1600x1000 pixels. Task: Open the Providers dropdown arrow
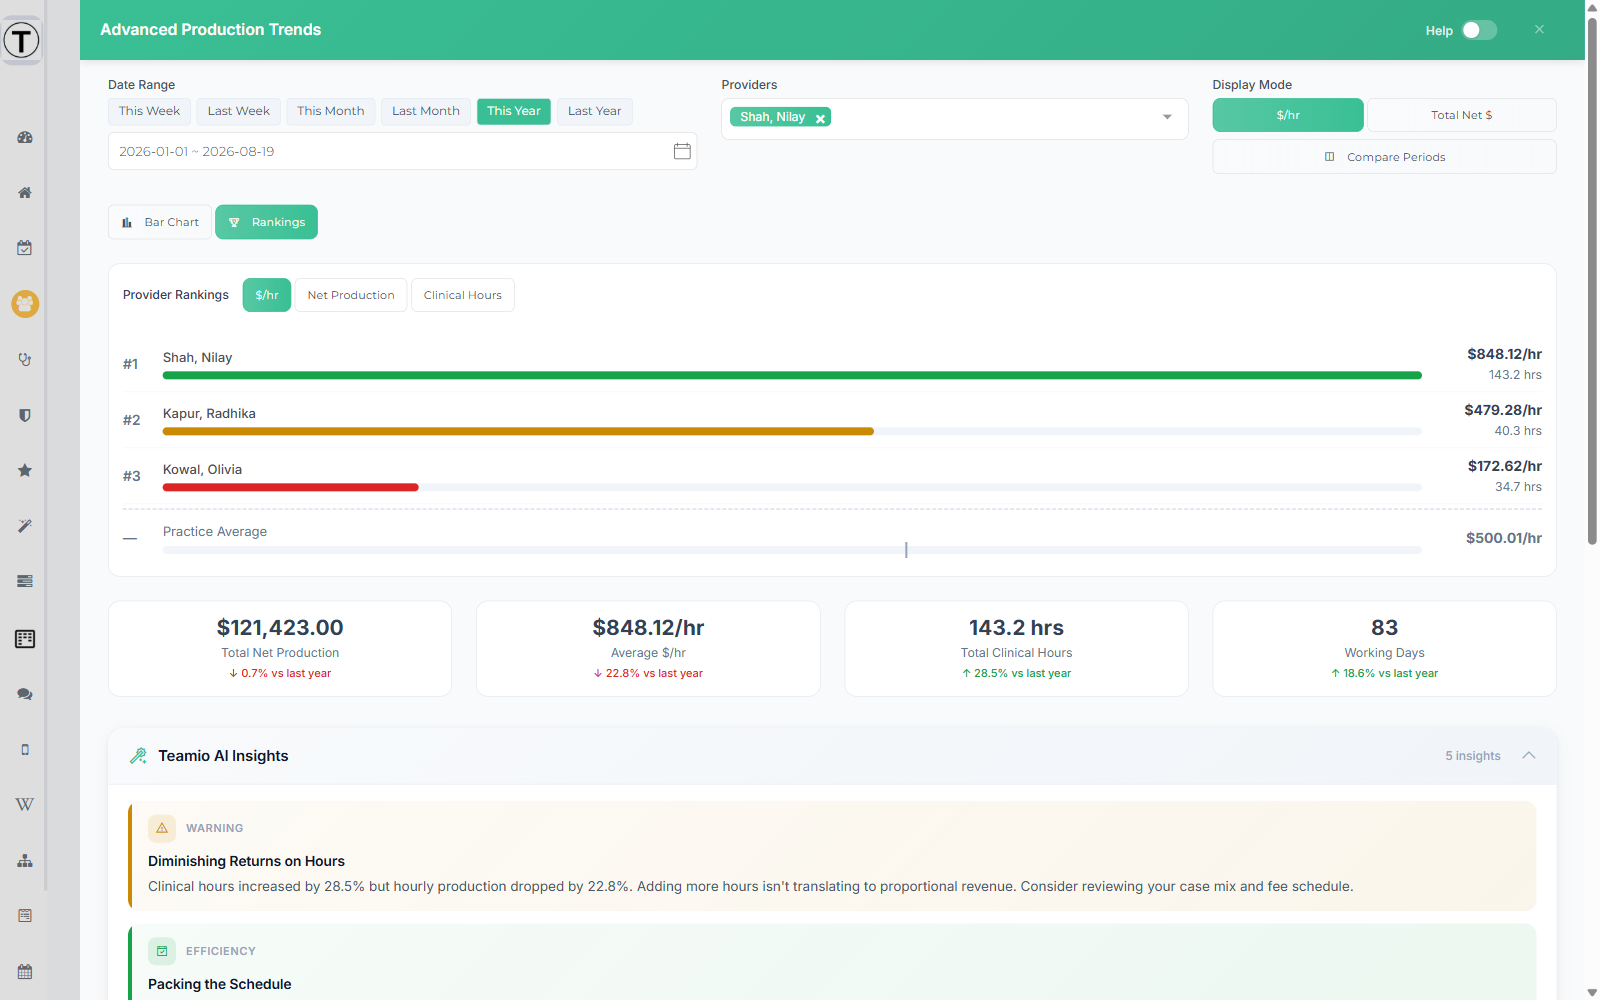1167,117
